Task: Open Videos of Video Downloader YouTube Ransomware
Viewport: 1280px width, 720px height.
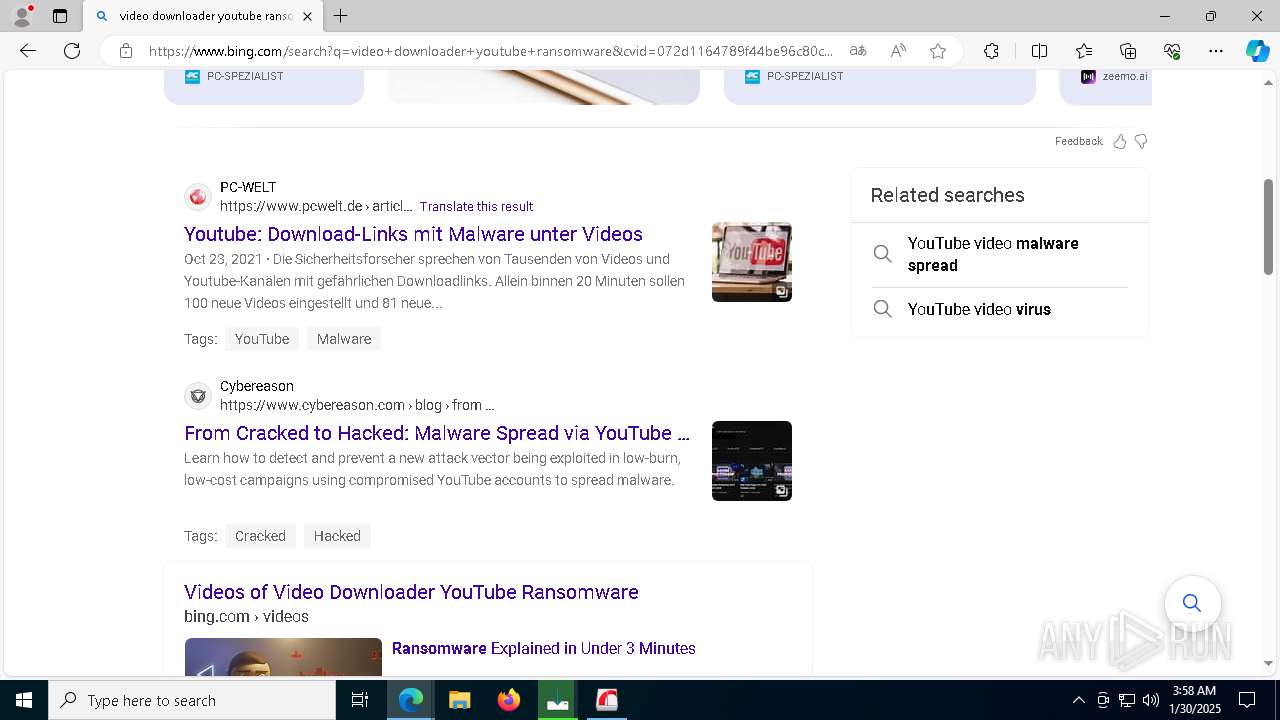Action: (x=411, y=592)
